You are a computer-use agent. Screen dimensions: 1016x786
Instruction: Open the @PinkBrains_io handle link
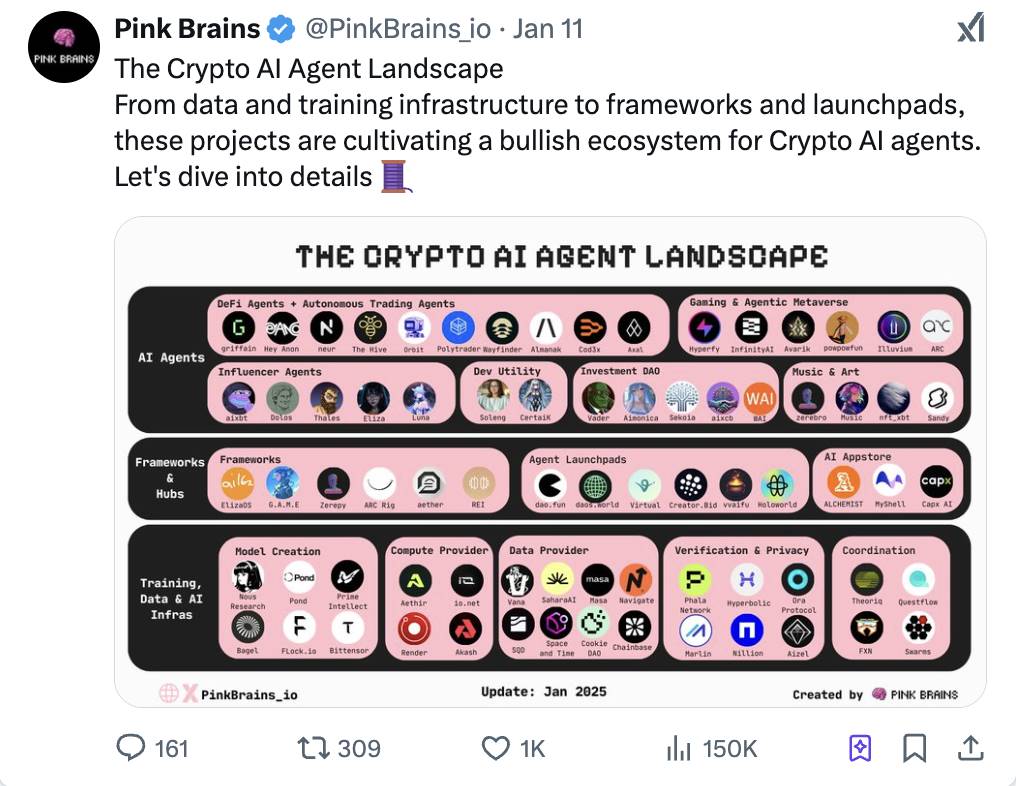click(397, 29)
